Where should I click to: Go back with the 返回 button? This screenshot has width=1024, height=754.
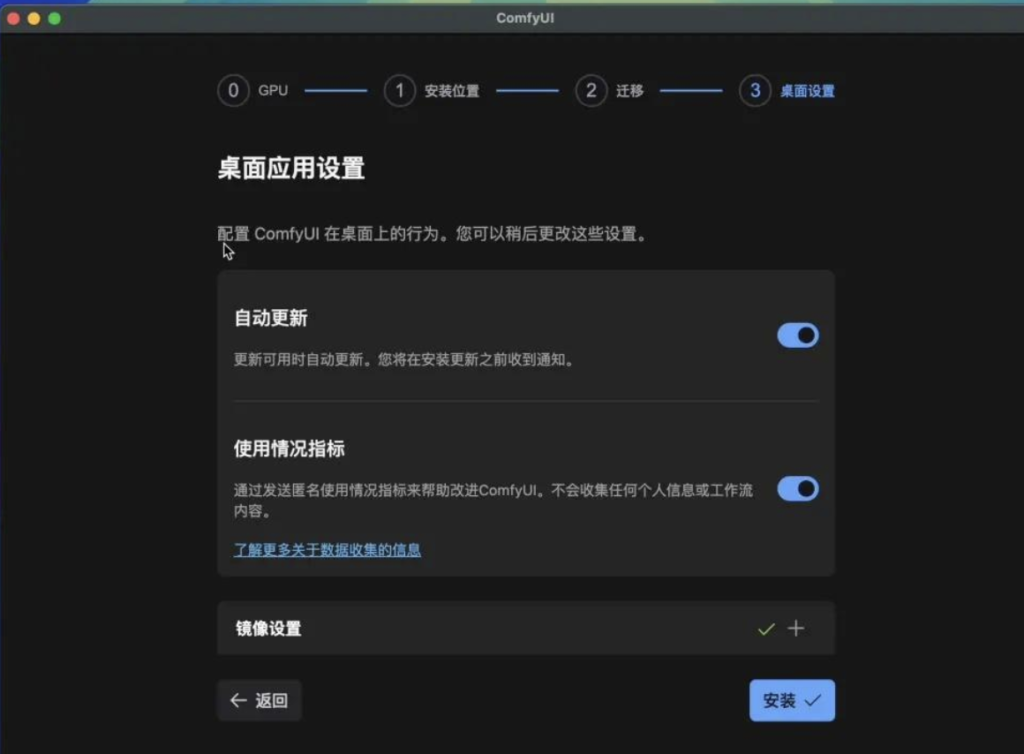(x=259, y=700)
